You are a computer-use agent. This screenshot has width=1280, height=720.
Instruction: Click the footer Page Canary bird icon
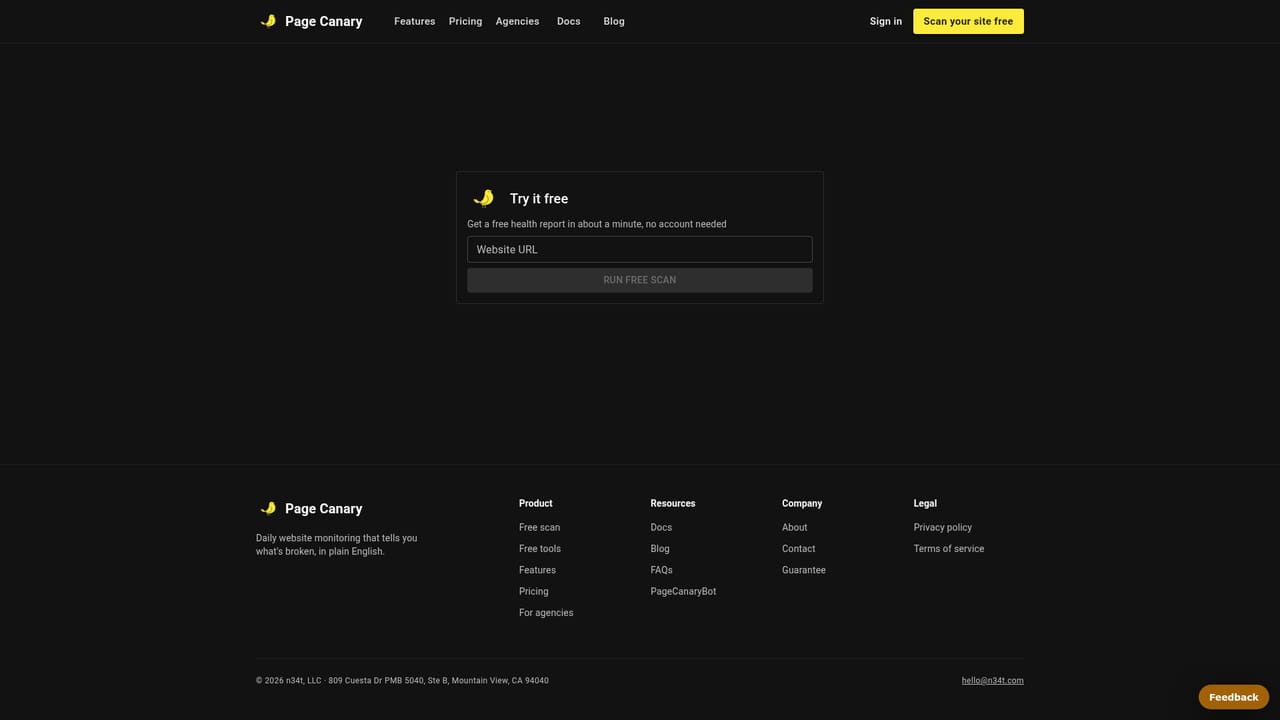coord(268,508)
